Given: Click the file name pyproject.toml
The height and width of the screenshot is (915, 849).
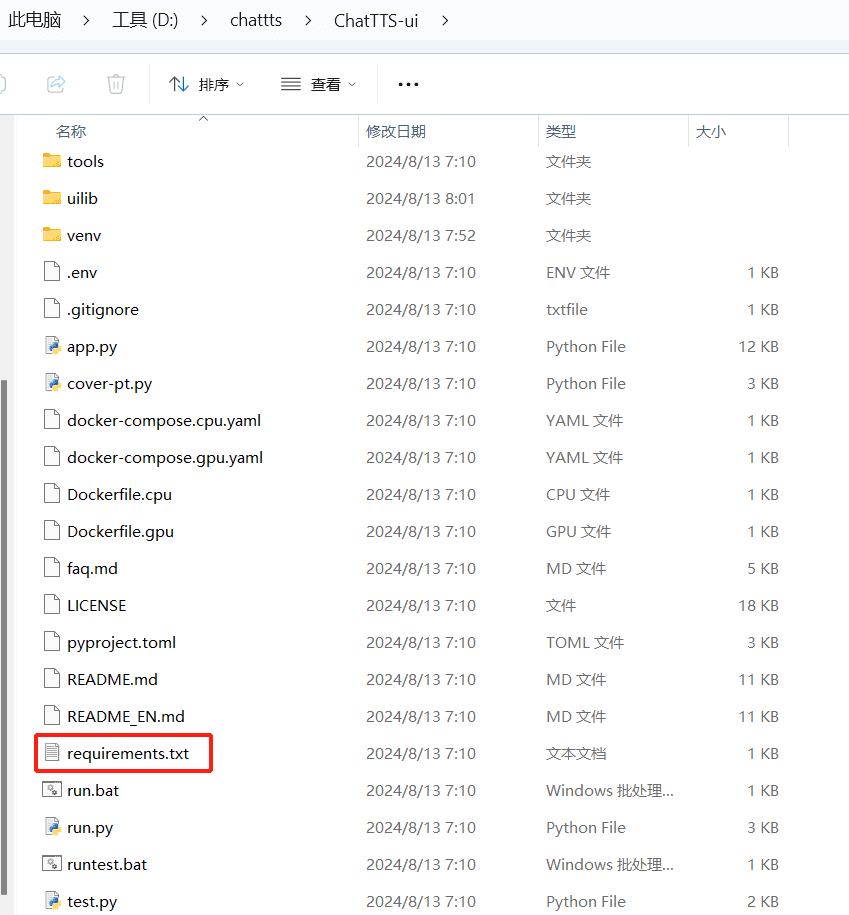Looking at the screenshot, I should (x=121, y=643).
